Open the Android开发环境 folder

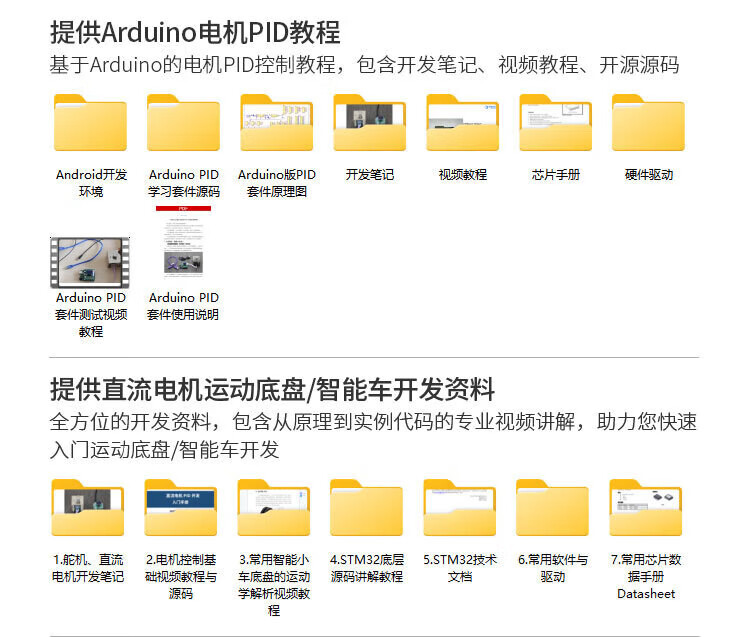coord(90,125)
